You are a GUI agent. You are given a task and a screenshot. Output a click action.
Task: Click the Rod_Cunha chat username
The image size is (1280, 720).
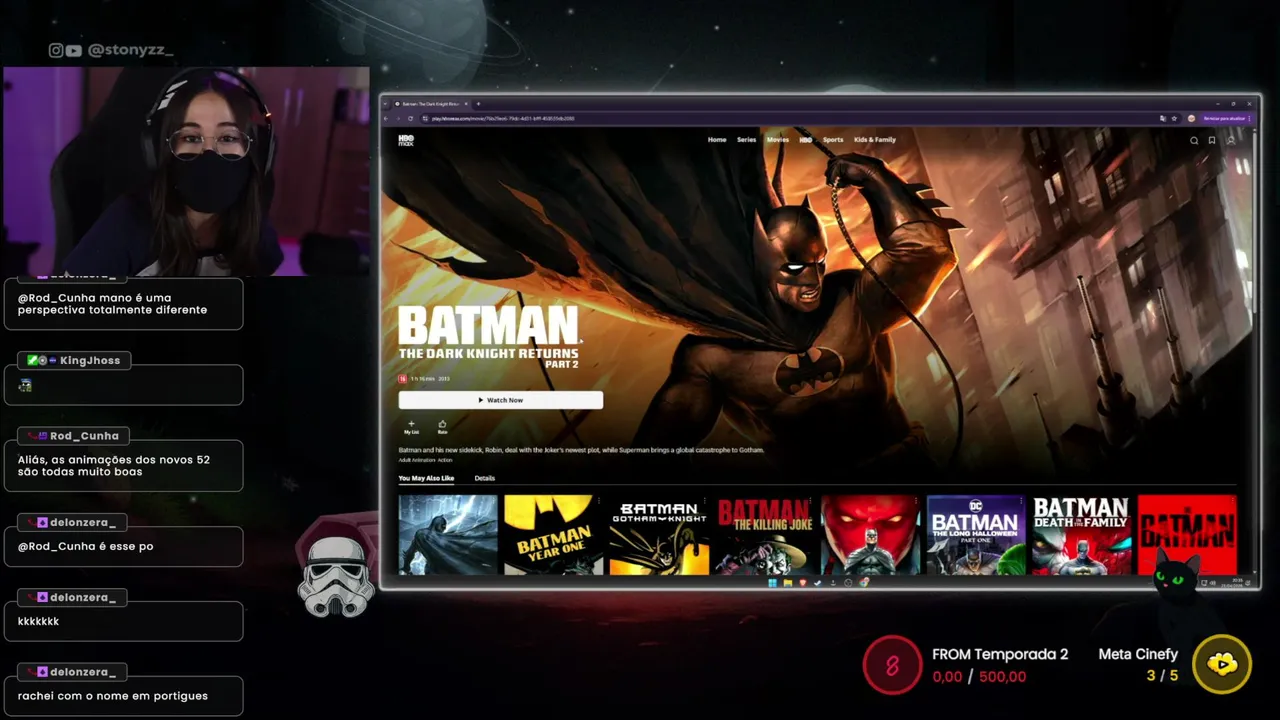click(x=84, y=436)
